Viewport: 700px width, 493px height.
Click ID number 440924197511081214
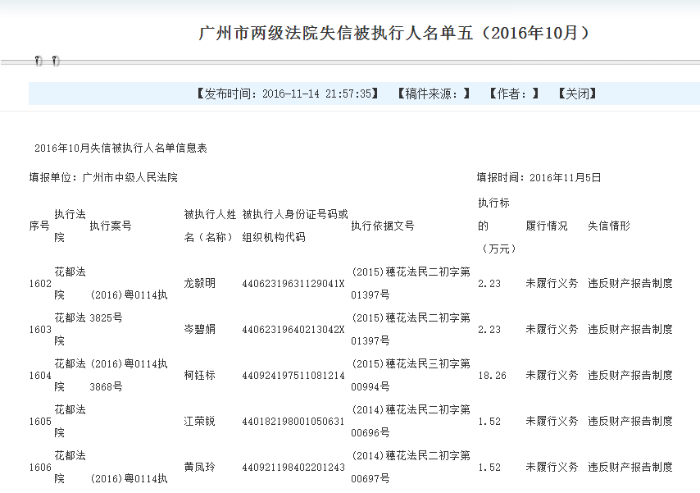[x=292, y=375]
